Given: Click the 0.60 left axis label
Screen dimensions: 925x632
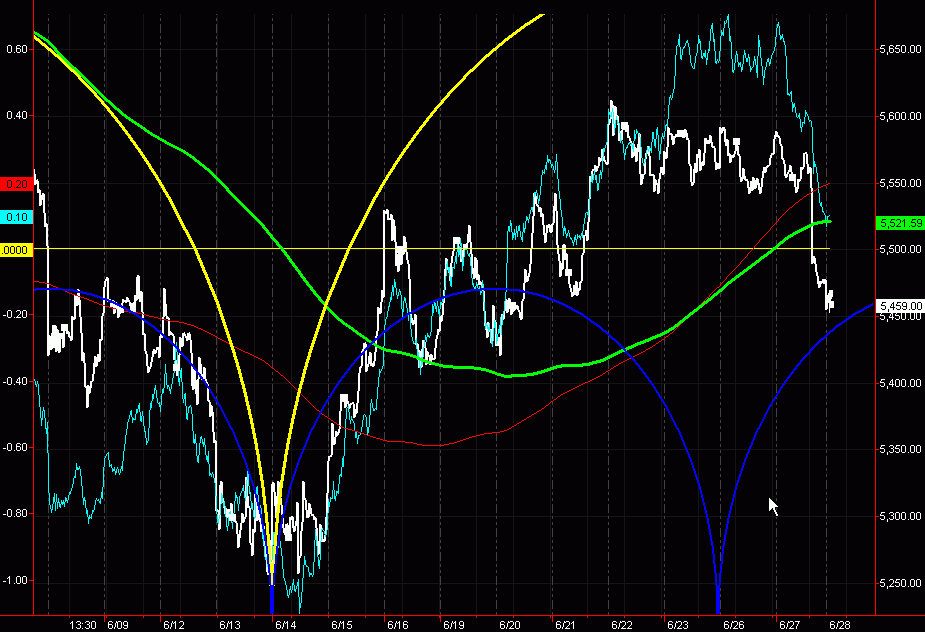Looking at the screenshot, I should pyautogui.click(x=17, y=49).
